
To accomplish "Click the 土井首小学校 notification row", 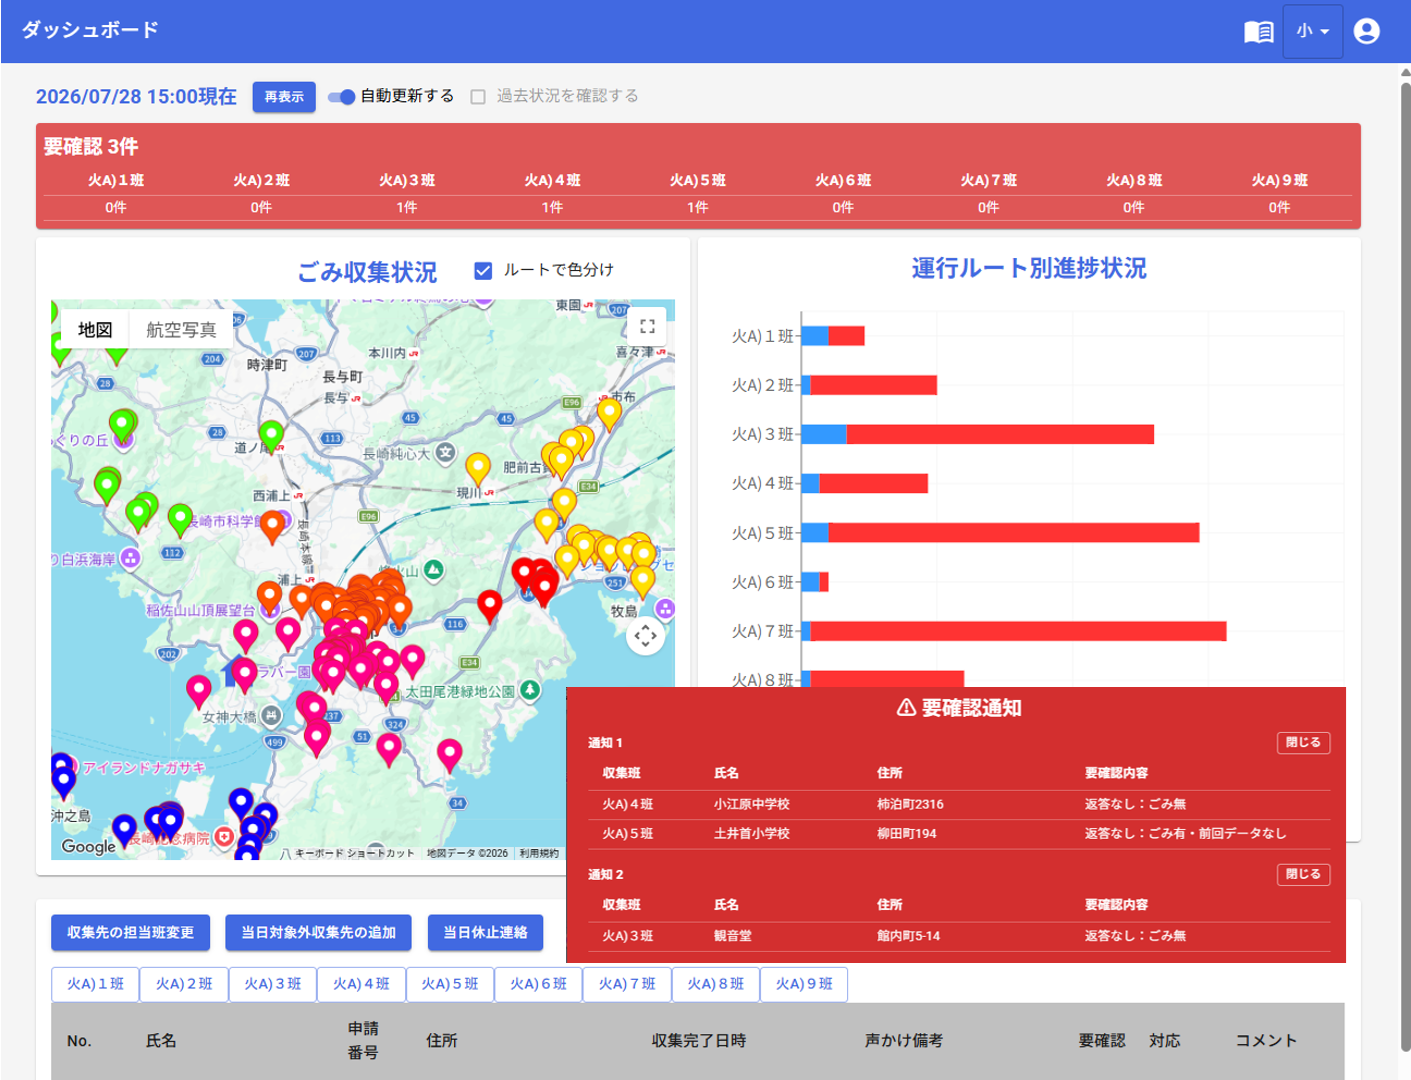I will click(x=960, y=833).
